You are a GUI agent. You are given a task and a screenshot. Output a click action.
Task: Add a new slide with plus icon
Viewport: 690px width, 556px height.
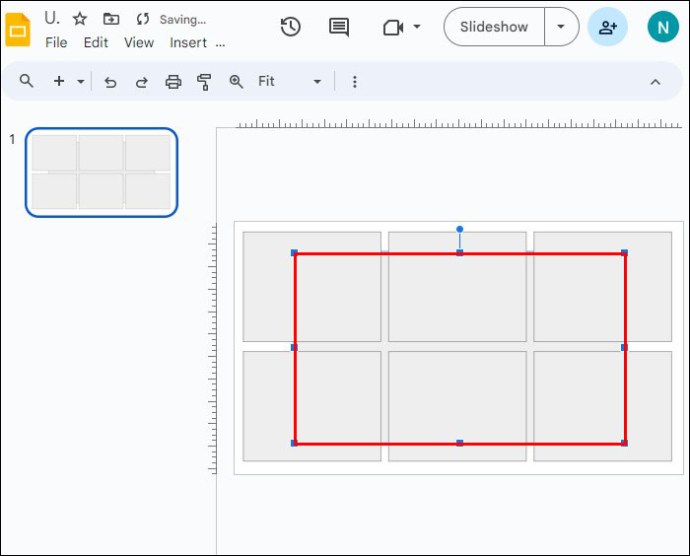pyautogui.click(x=59, y=81)
